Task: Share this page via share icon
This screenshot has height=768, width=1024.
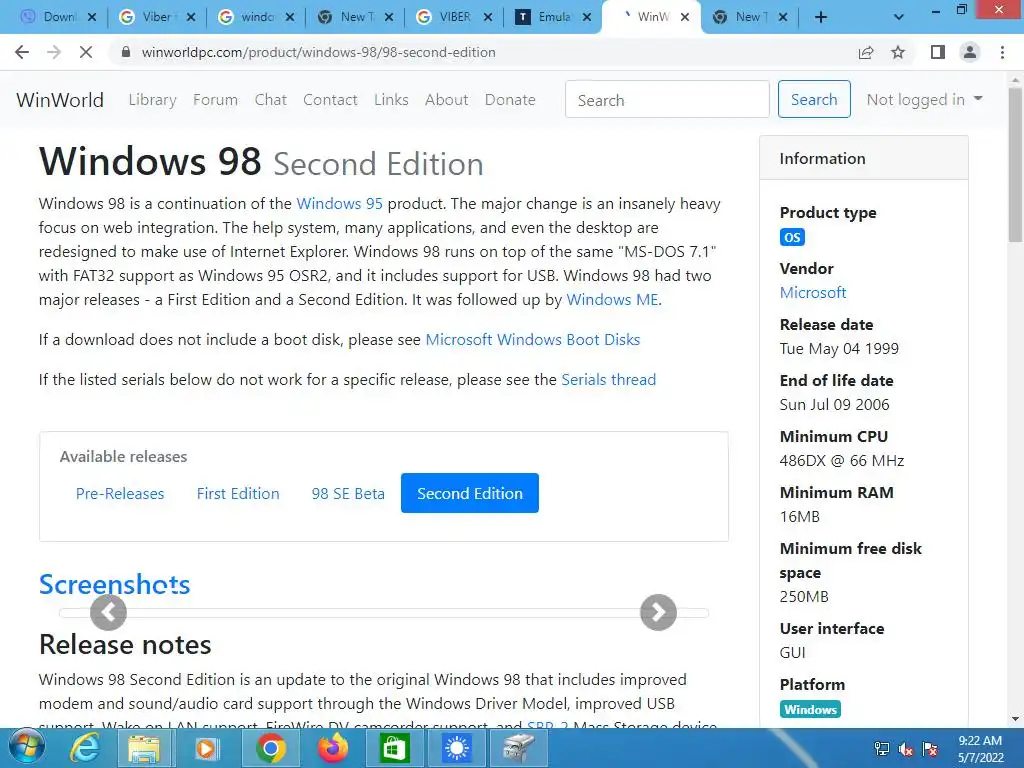Action: pos(866,52)
